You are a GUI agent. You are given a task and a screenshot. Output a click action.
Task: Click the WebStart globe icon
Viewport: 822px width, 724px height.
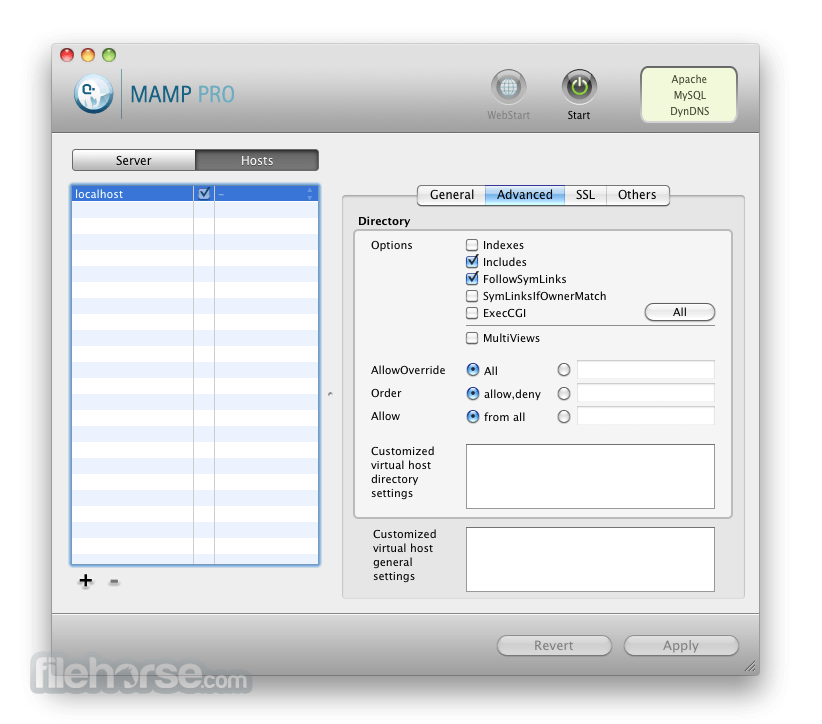pos(508,87)
